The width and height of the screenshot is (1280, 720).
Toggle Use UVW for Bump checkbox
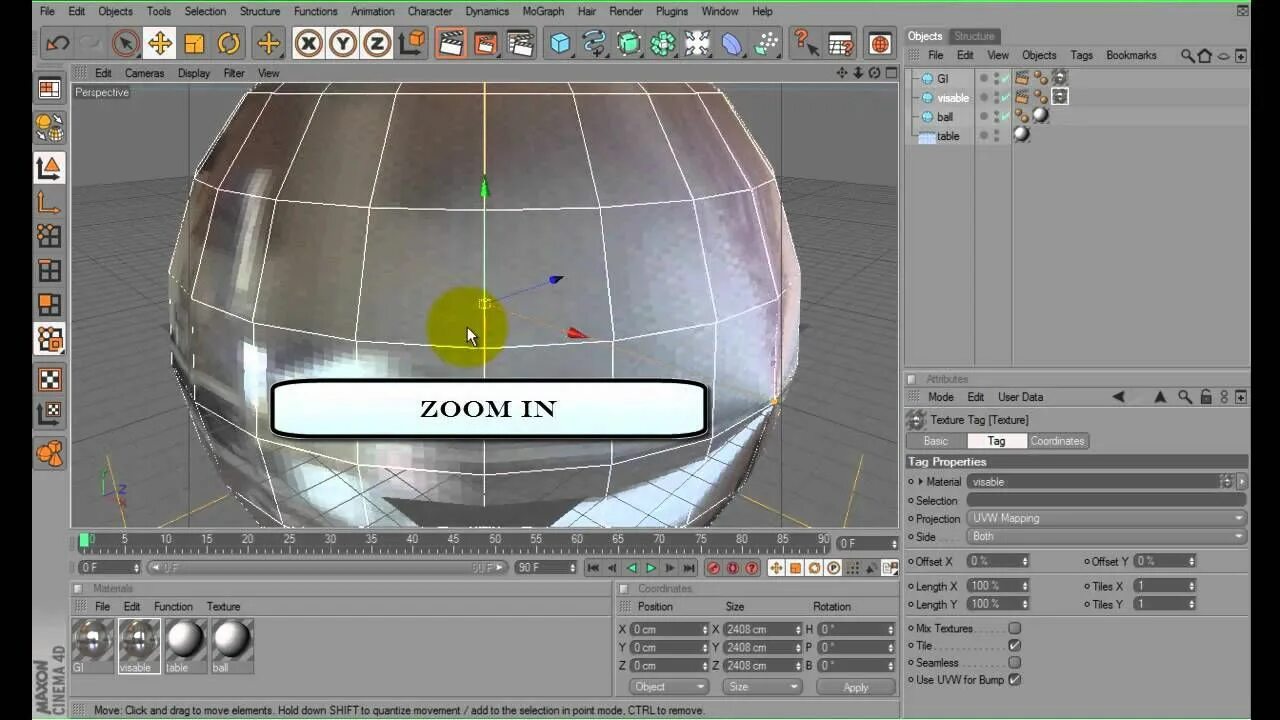coord(1014,679)
